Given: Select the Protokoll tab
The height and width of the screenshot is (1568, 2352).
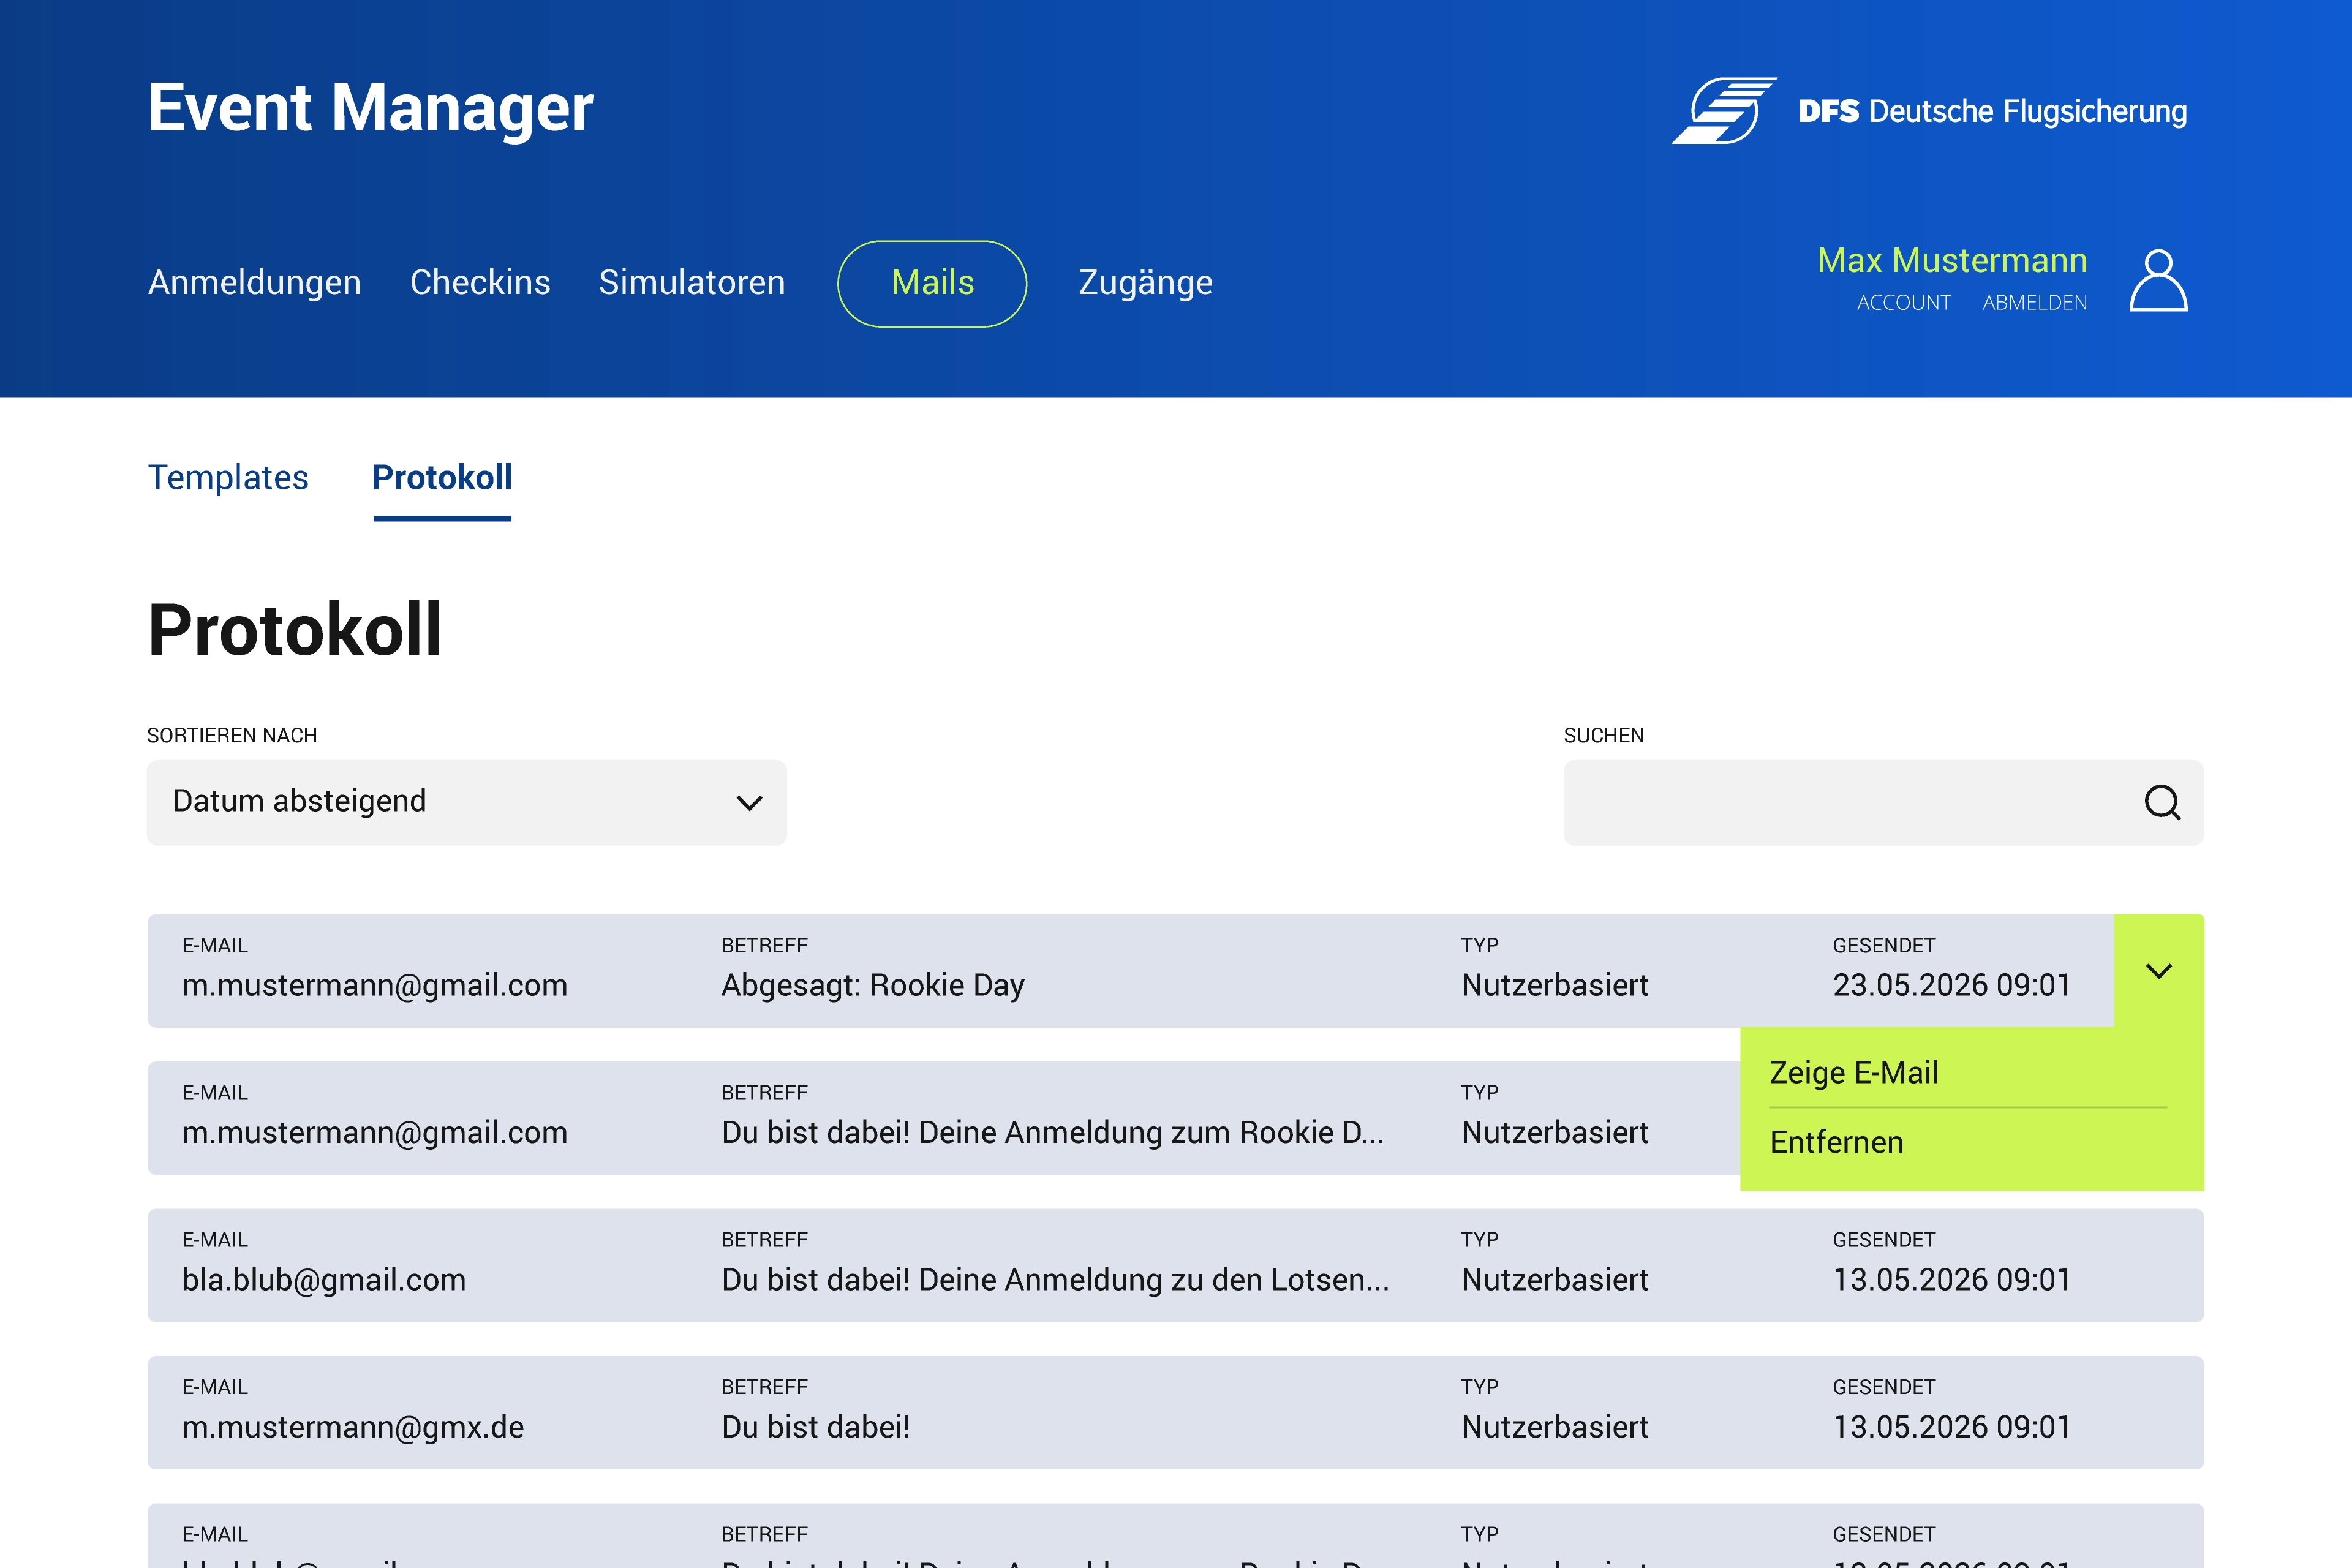Looking at the screenshot, I should (x=442, y=478).
